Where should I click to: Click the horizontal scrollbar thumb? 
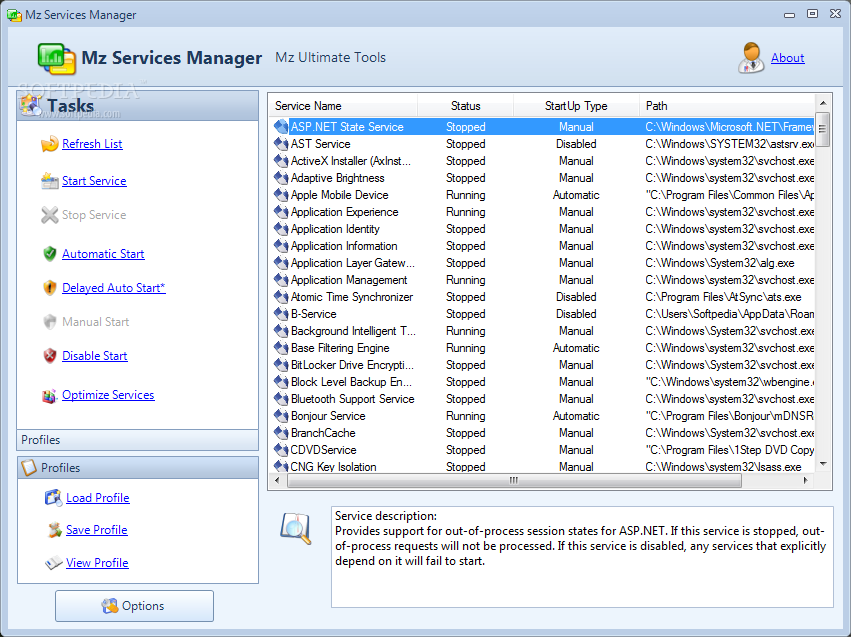click(x=514, y=480)
